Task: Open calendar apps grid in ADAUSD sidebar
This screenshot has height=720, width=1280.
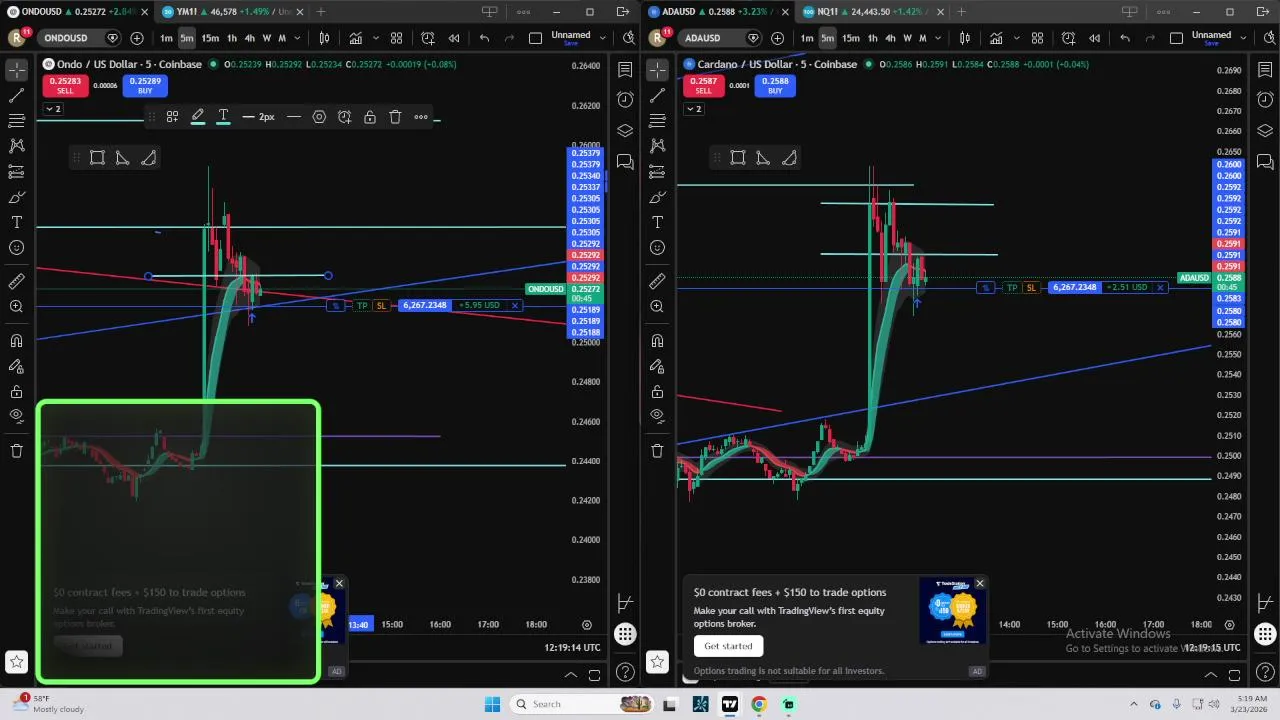Action: pos(1265,634)
